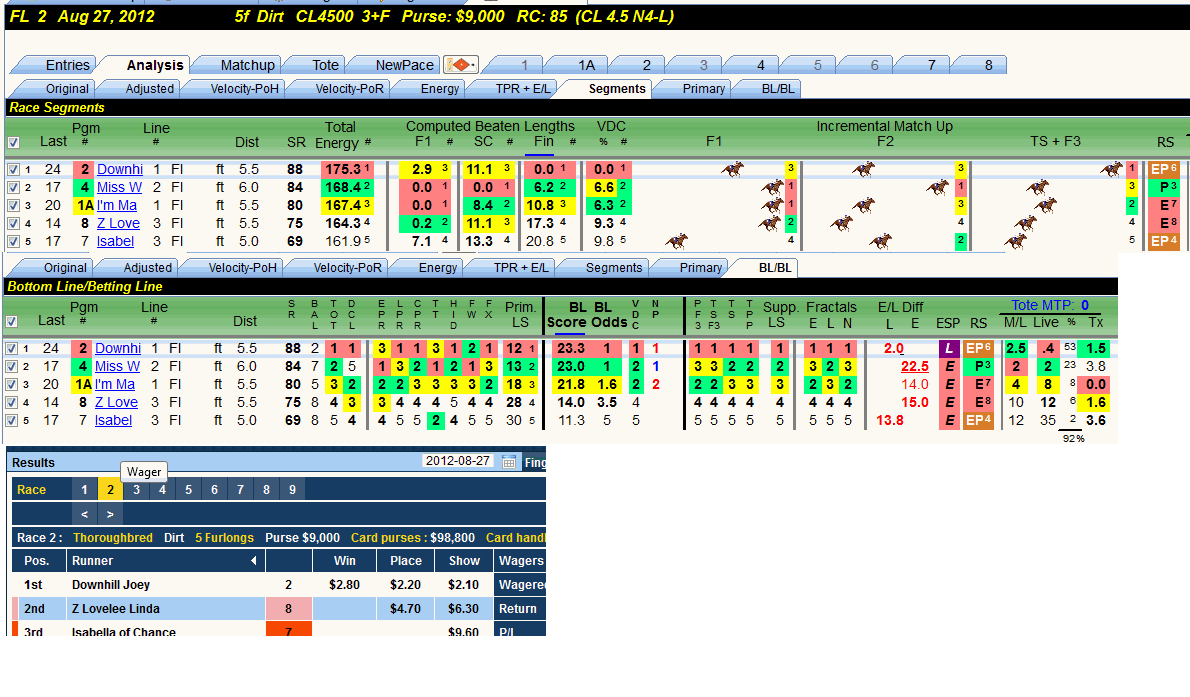1190x697 pixels.
Task: Click the results date field 2012-08-27
Action: coord(458,461)
